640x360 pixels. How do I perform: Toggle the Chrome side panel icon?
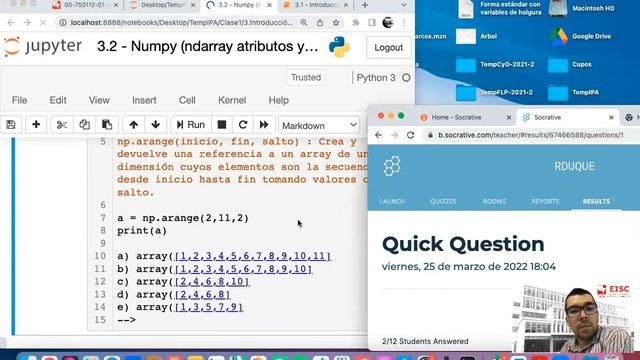click(x=371, y=22)
